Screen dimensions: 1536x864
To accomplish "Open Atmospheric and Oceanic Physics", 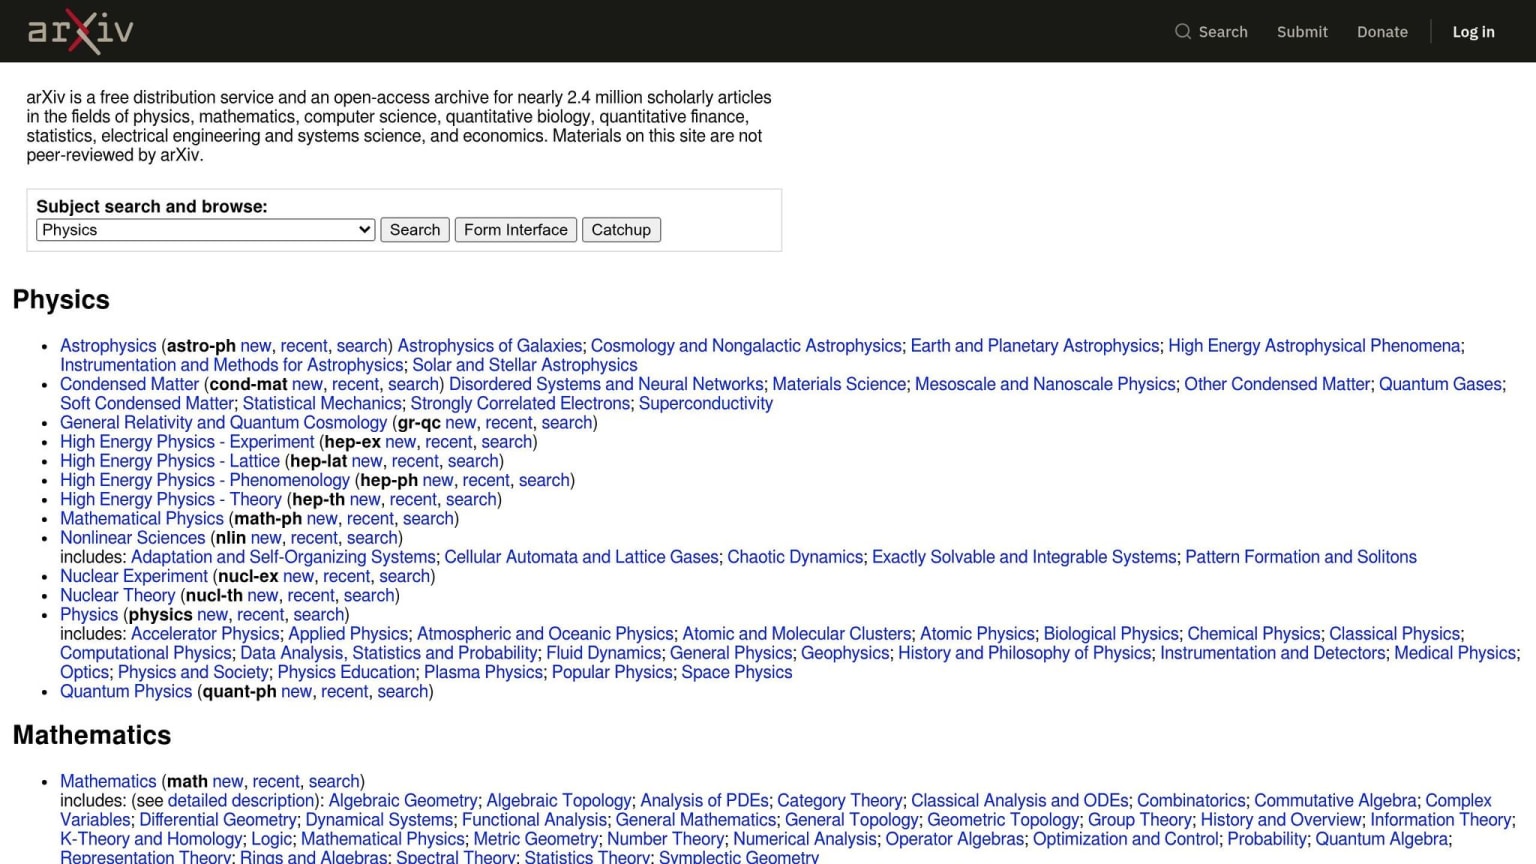I will click(545, 634).
